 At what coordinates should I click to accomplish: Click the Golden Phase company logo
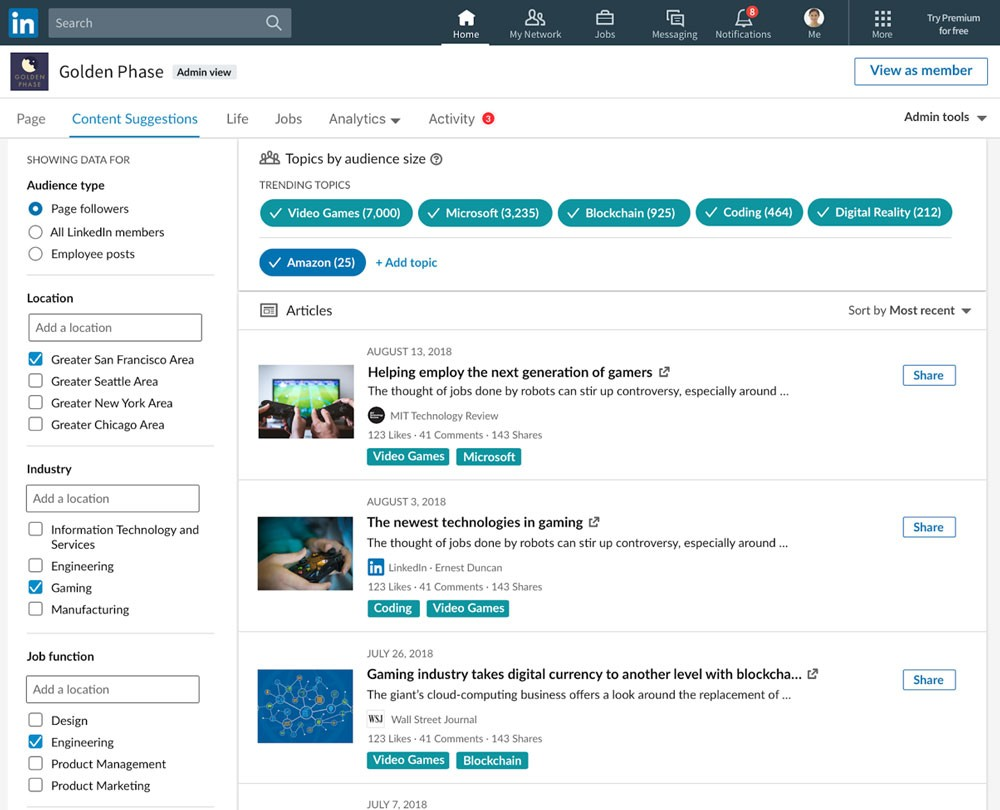coord(29,71)
